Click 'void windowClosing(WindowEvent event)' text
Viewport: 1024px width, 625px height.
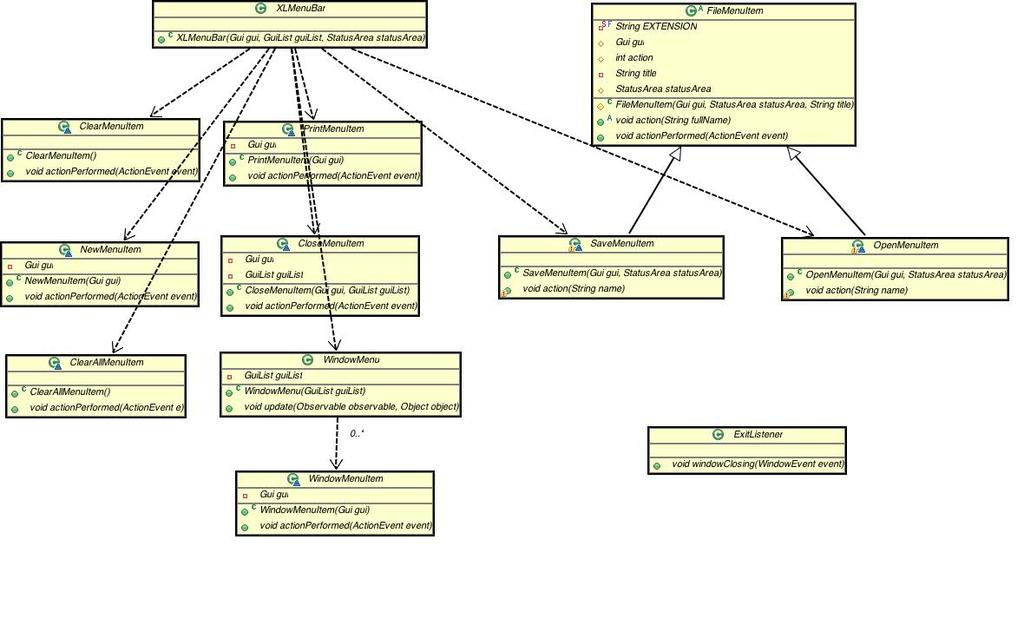(758, 464)
